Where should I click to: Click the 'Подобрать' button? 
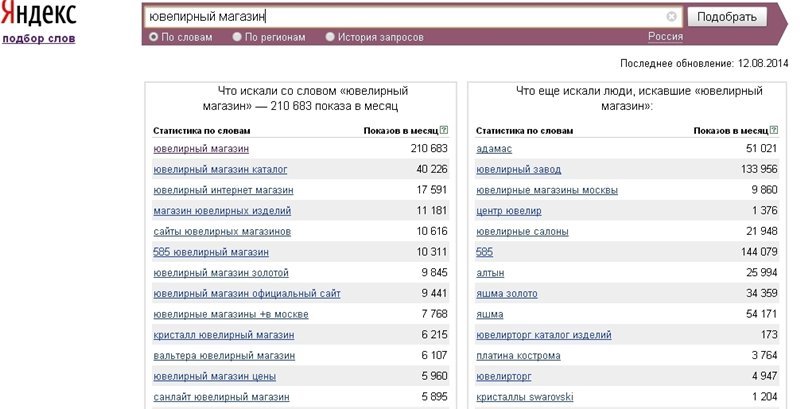(727, 17)
